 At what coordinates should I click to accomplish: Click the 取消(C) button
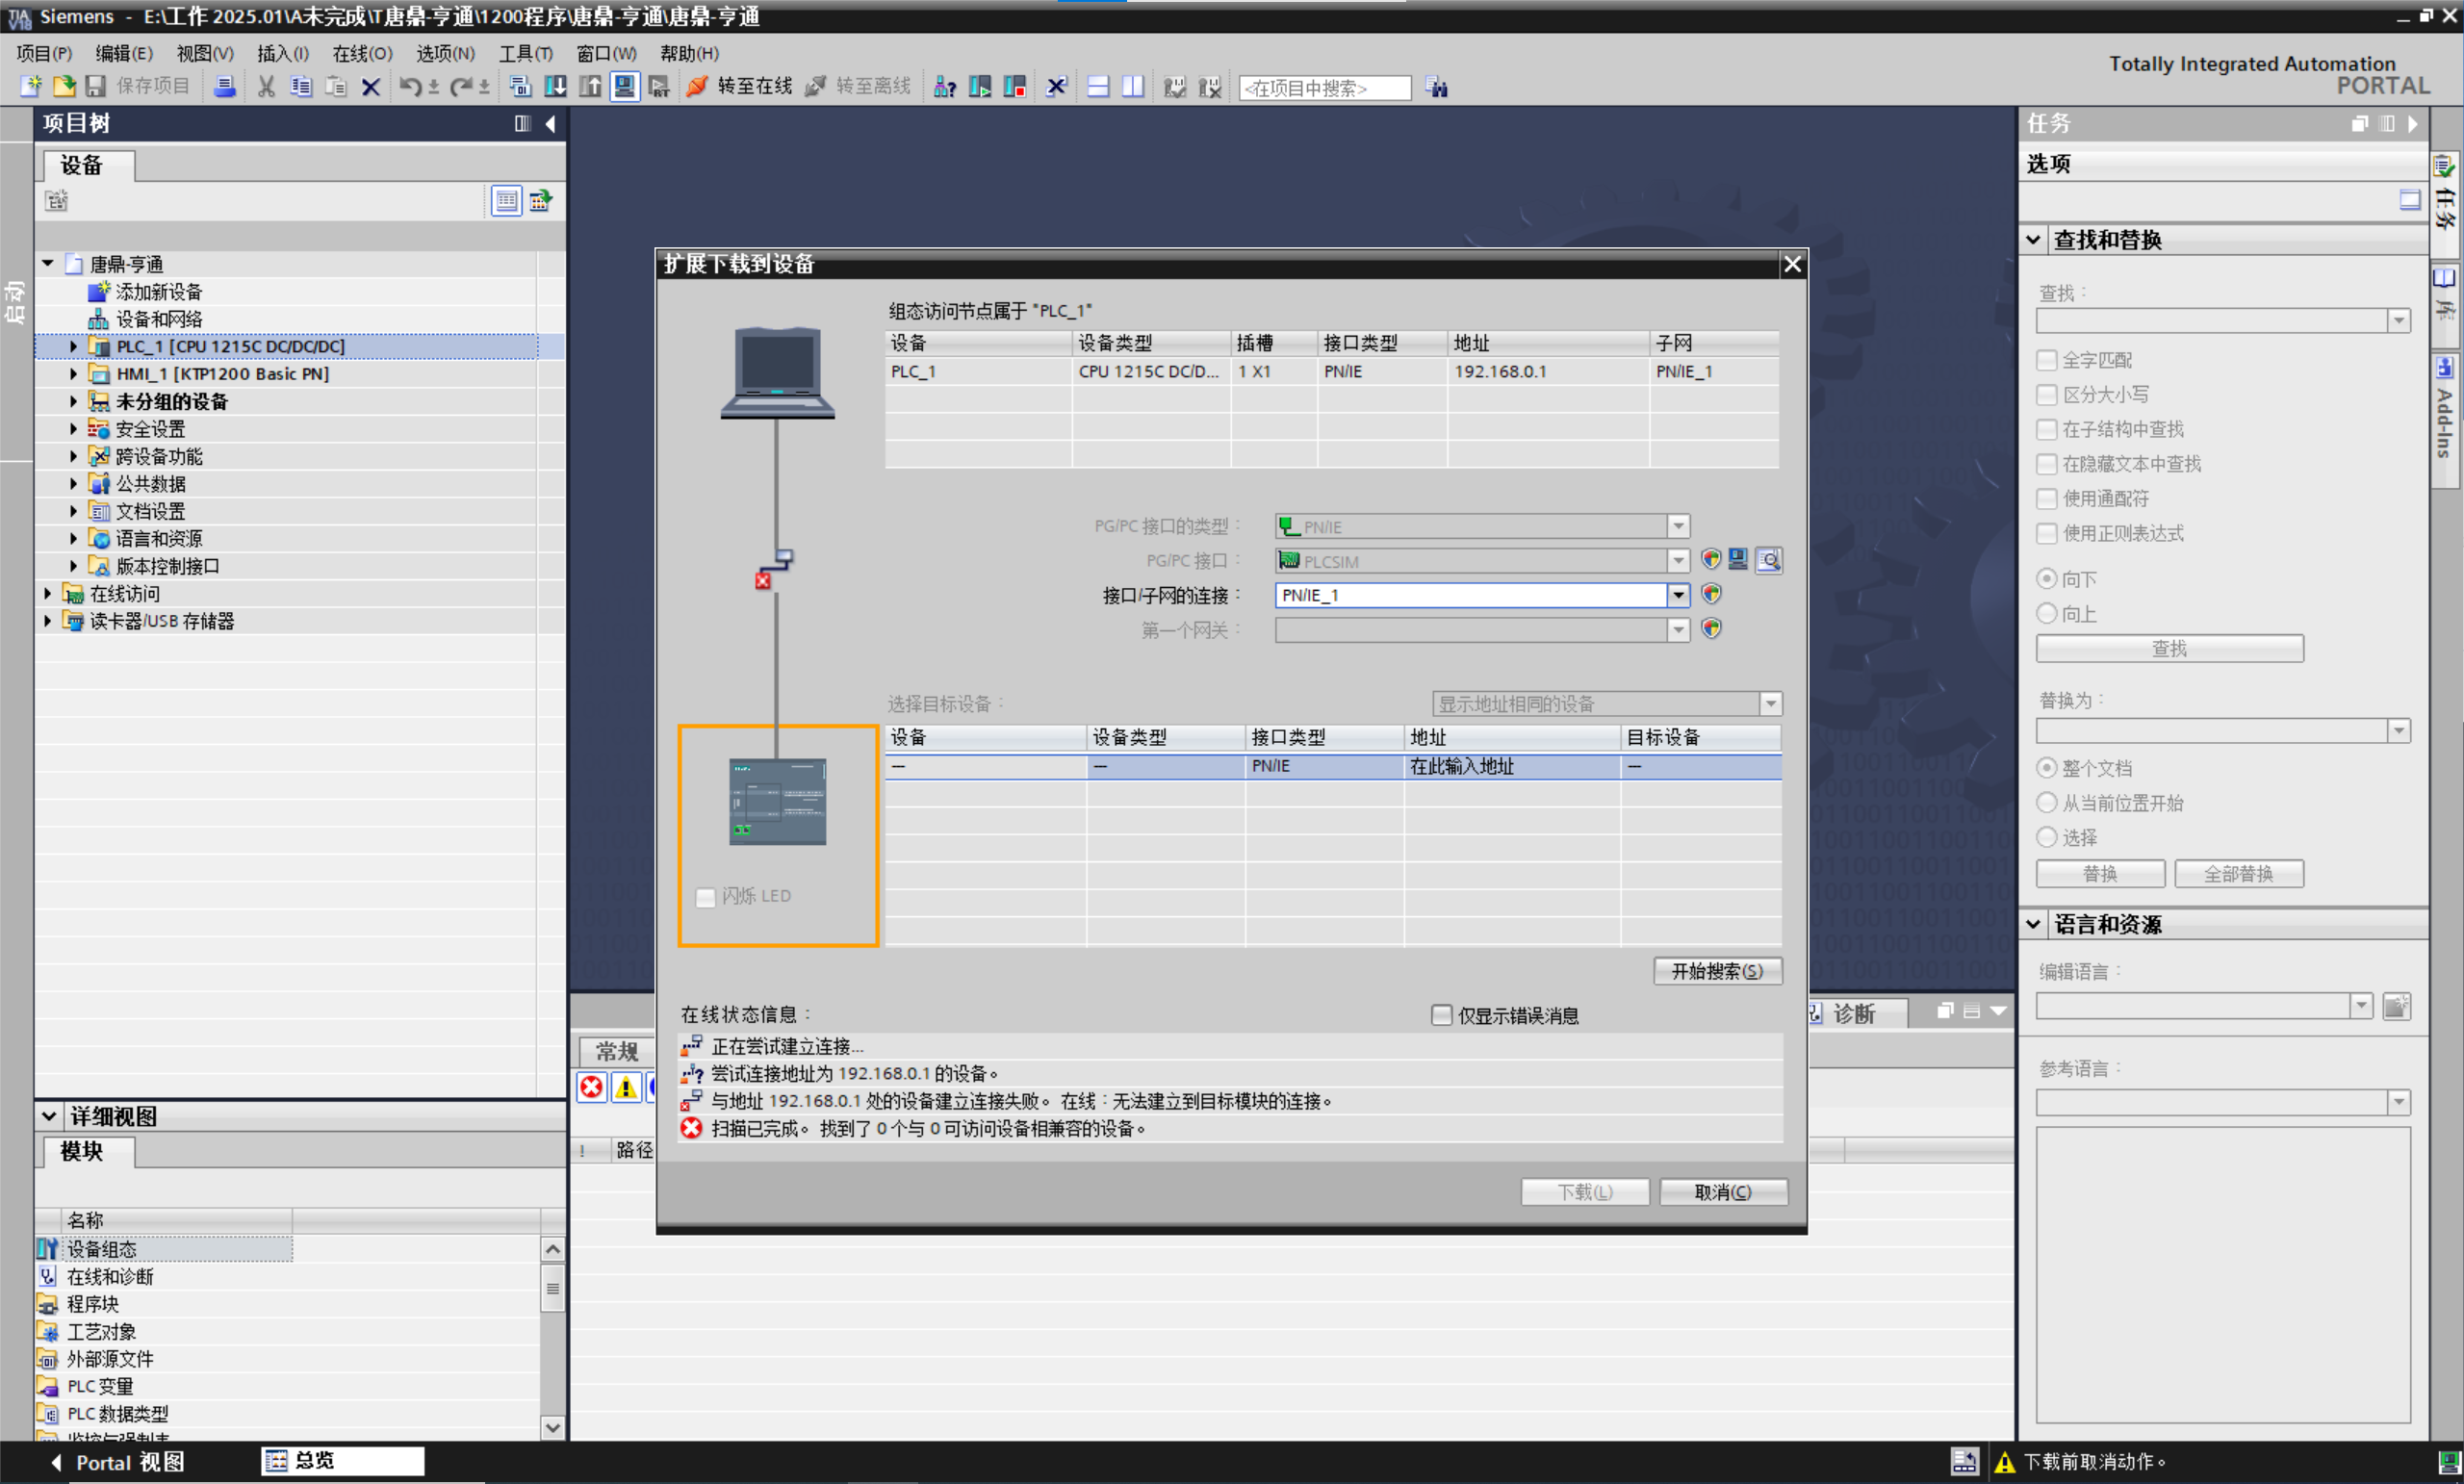[x=1723, y=1192]
